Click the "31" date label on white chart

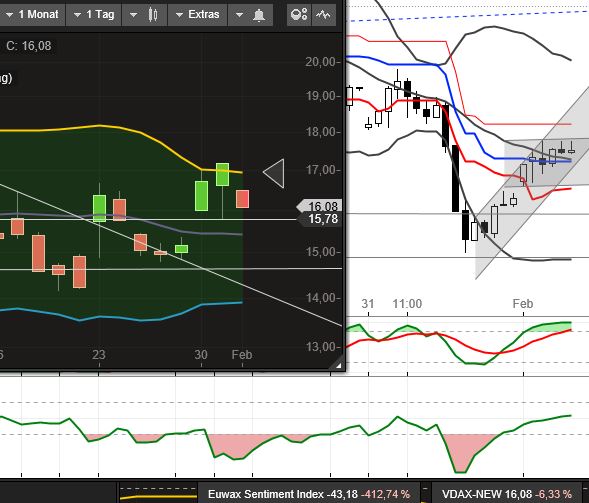(368, 304)
